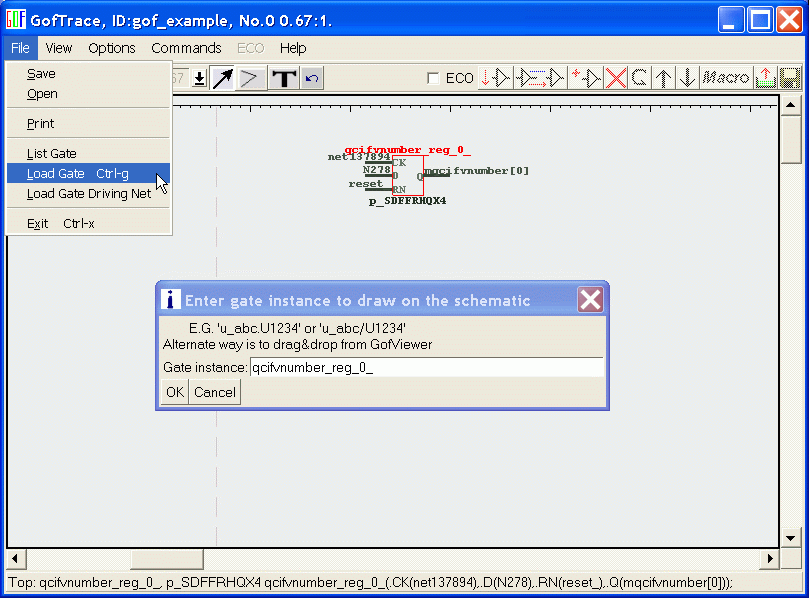Click the rotate C-shaped toolbar icon
This screenshot has height=598, width=809.
639,78
